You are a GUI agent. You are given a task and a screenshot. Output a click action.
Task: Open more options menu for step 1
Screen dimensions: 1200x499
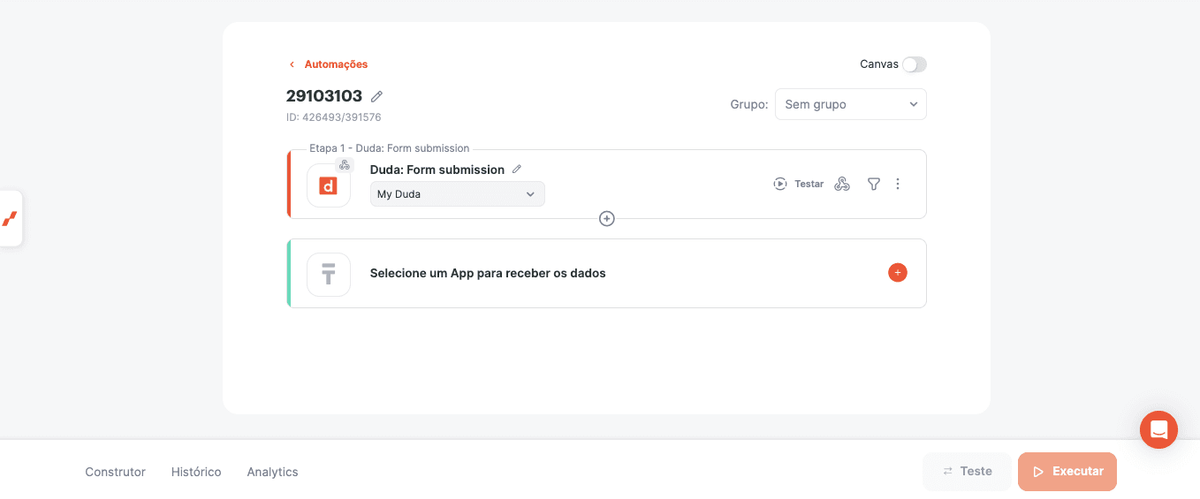pyautogui.click(x=897, y=184)
